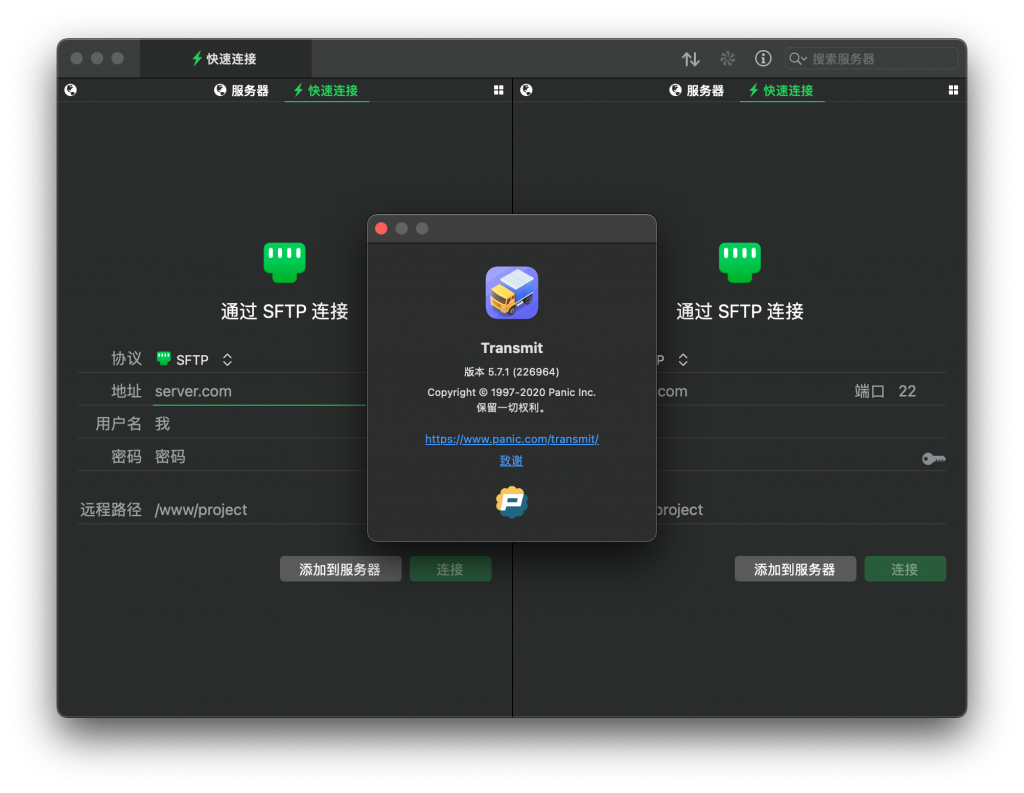Click the Transmit truck app icon
The height and width of the screenshot is (793, 1024).
(511, 293)
